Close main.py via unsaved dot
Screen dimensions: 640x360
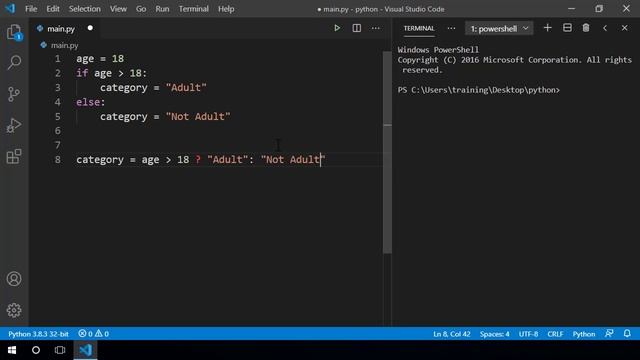pyautogui.click(x=90, y=28)
